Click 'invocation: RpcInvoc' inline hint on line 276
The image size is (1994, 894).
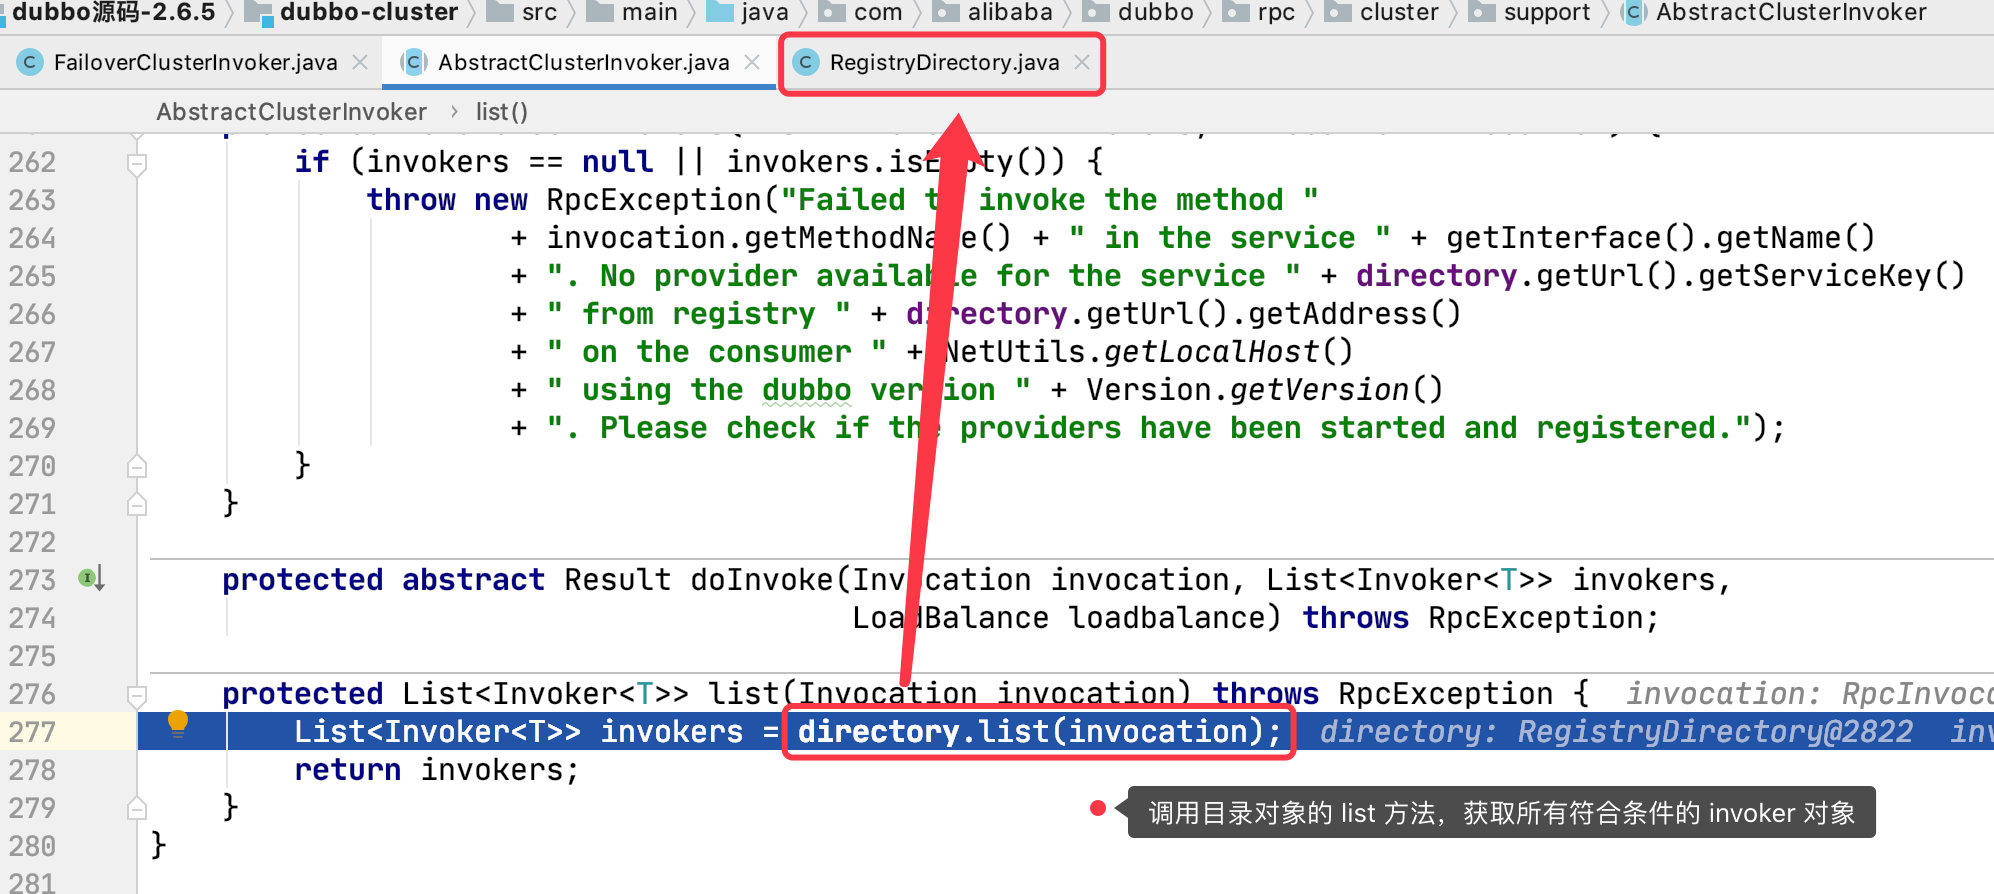(1809, 694)
